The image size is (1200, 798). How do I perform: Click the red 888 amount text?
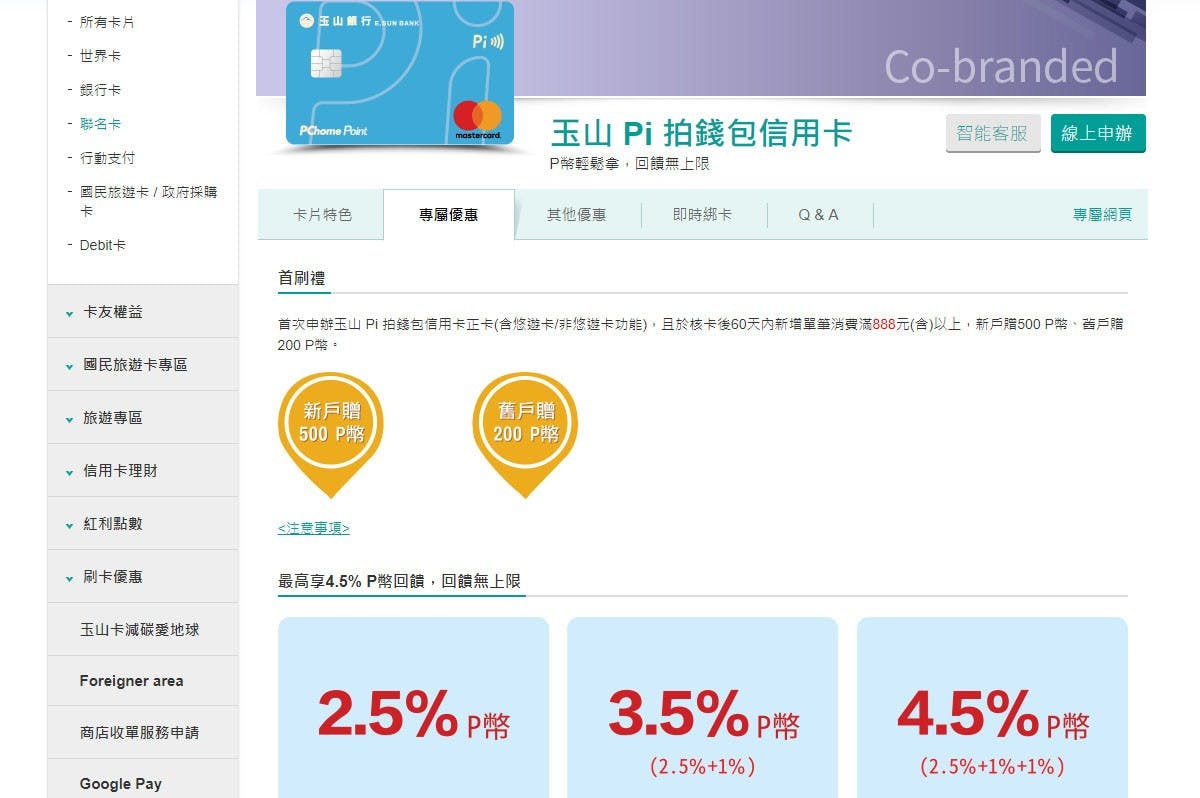(884, 324)
